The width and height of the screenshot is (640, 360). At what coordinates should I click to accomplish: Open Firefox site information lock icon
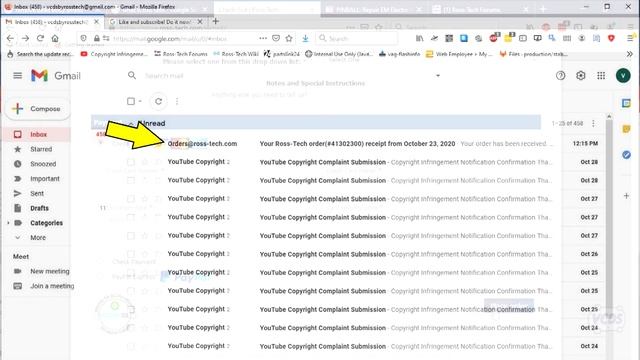(x=97, y=38)
